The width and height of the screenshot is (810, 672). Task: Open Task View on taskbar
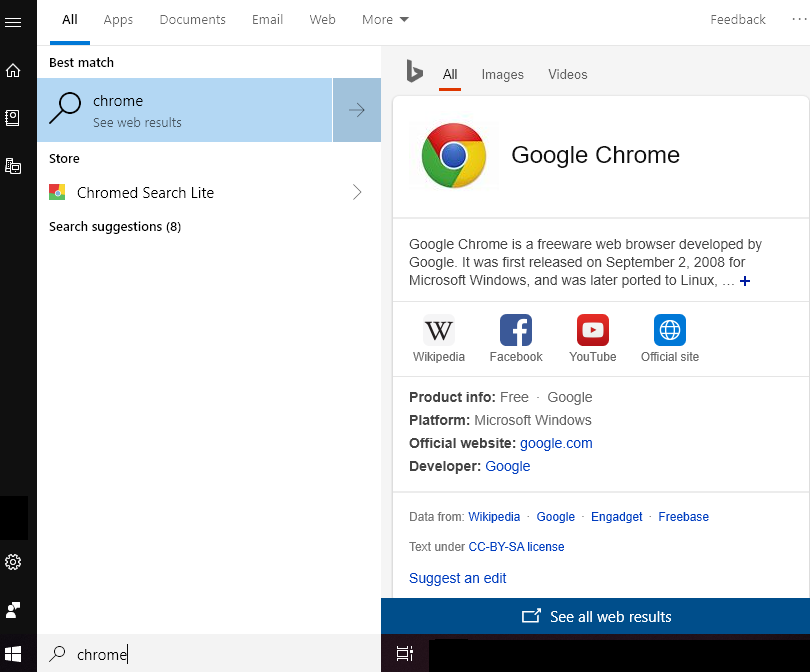pos(404,653)
